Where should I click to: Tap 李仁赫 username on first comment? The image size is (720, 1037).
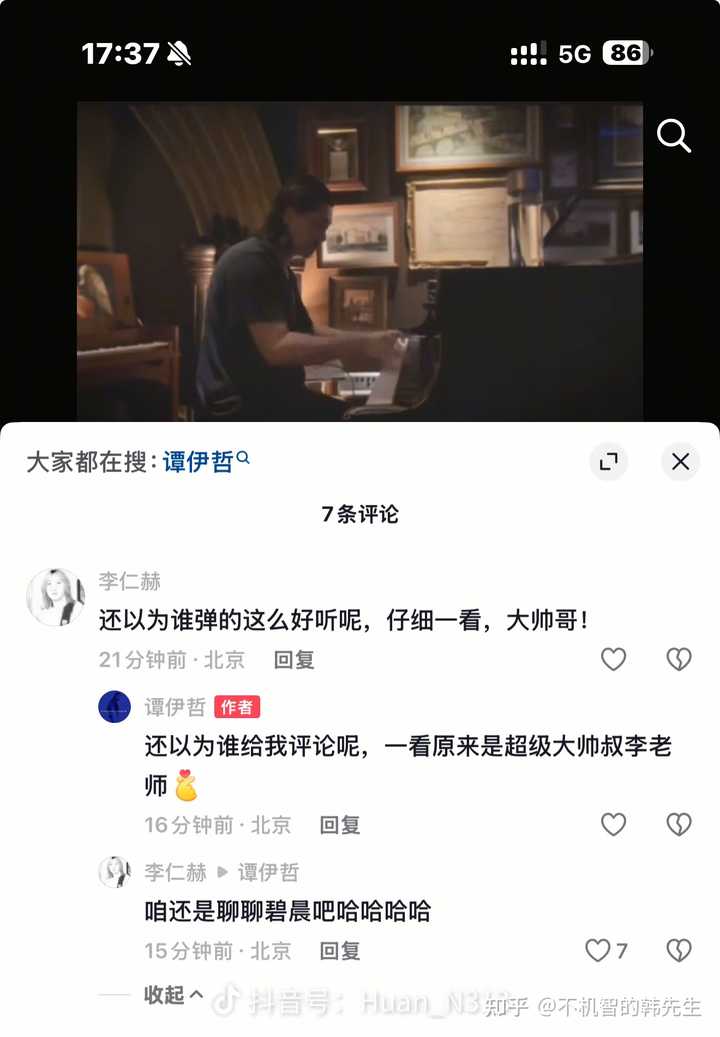(x=130, y=581)
